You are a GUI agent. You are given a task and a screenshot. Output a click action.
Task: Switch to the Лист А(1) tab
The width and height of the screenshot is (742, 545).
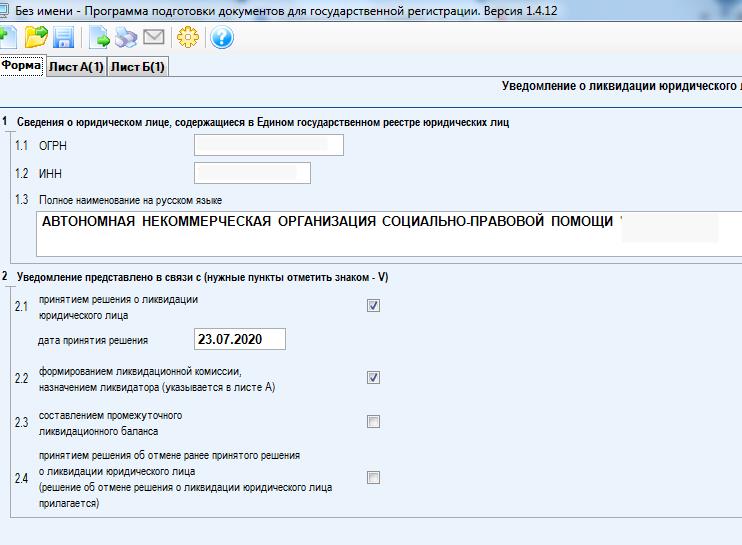pyautogui.click(x=77, y=67)
